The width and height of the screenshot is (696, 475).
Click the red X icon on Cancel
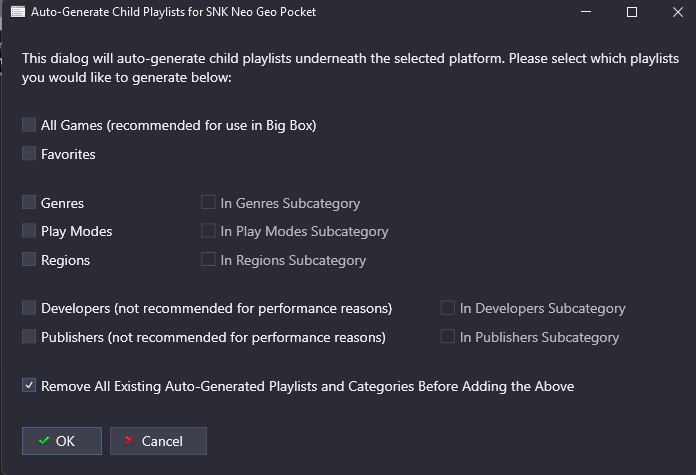pos(130,440)
